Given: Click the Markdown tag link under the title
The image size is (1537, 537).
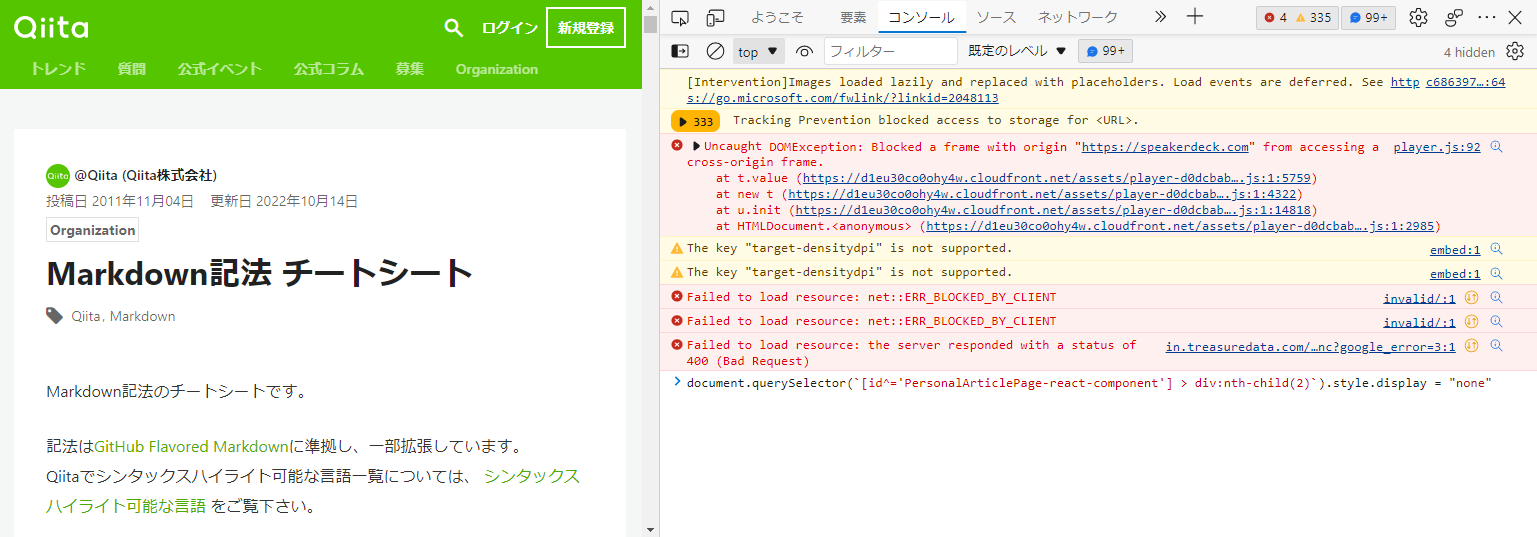Looking at the screenshot, I should [x=142, y=316].
